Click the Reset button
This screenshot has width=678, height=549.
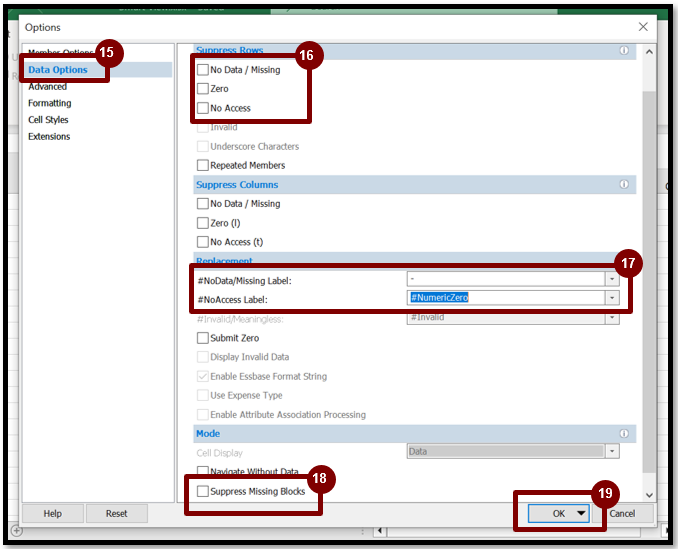tap(117, 514)
